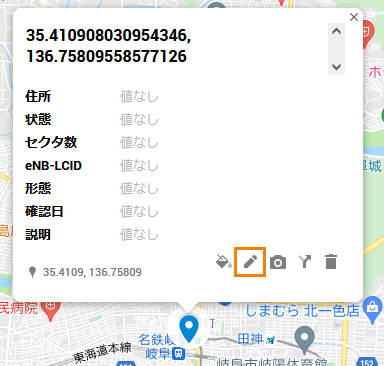Click the 住所 value field
The width and height of the screenshot is (384, 366).
coord(139,97)
